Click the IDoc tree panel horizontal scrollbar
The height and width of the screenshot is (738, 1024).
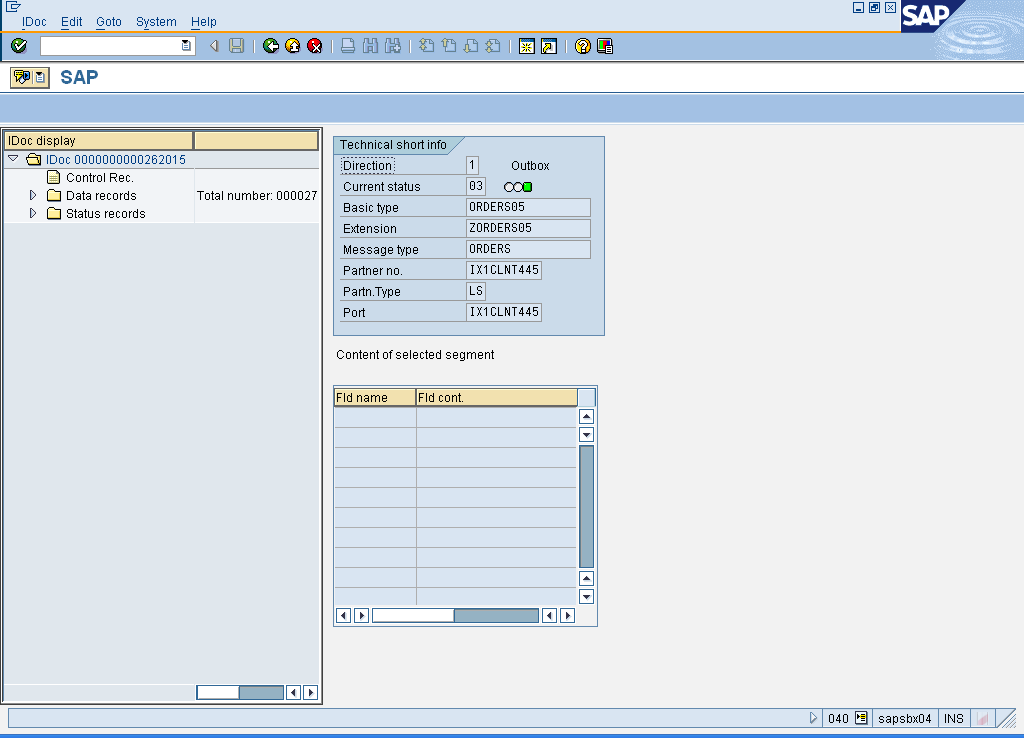[240, 692]
